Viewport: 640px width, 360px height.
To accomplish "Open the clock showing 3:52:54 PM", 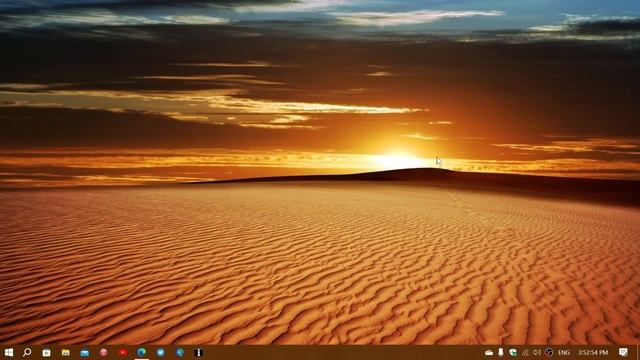I will (593, 352).
